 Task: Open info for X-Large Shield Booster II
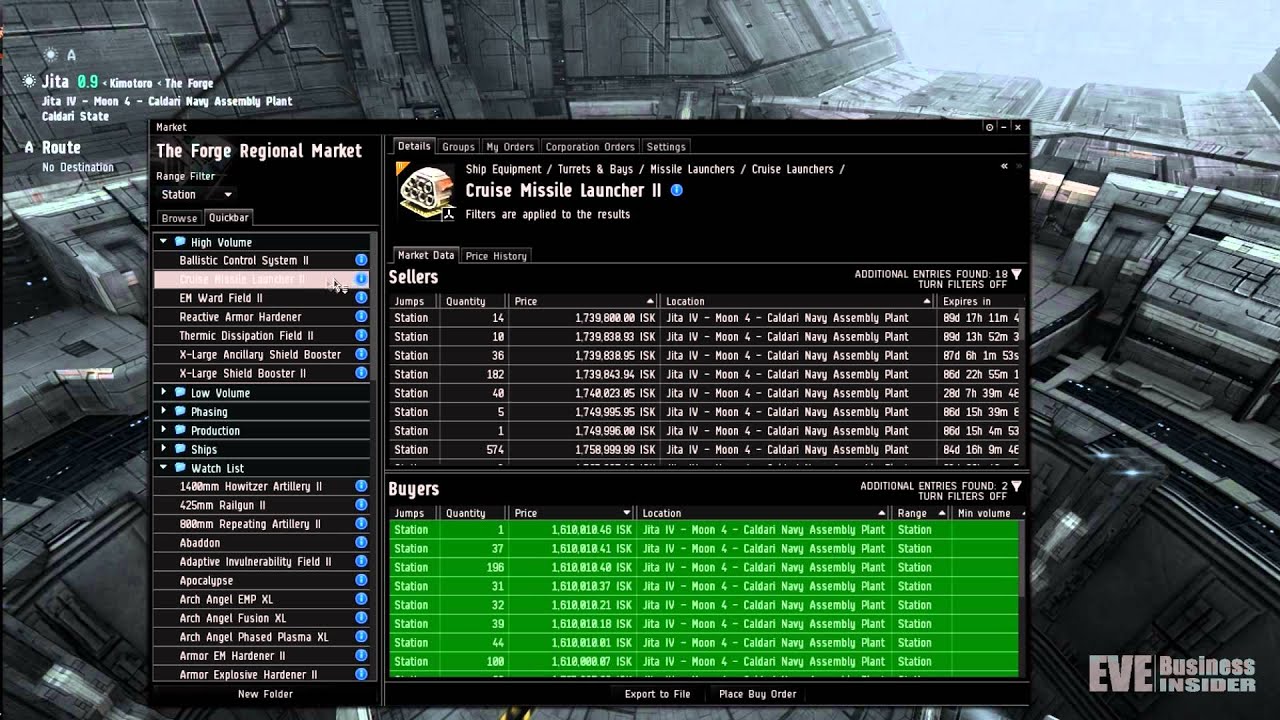click(361, 373)
